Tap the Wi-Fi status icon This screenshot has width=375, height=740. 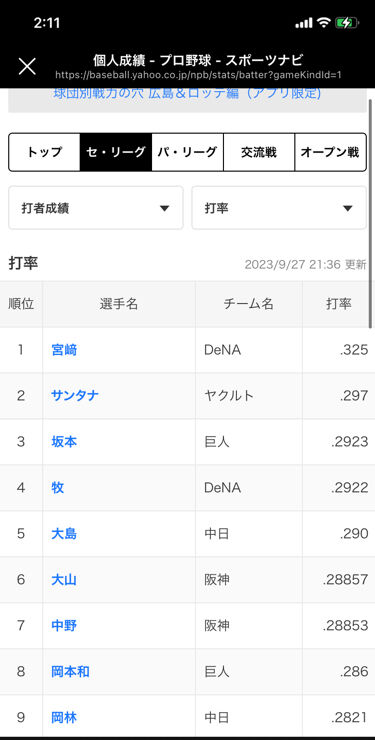point(323,23)
